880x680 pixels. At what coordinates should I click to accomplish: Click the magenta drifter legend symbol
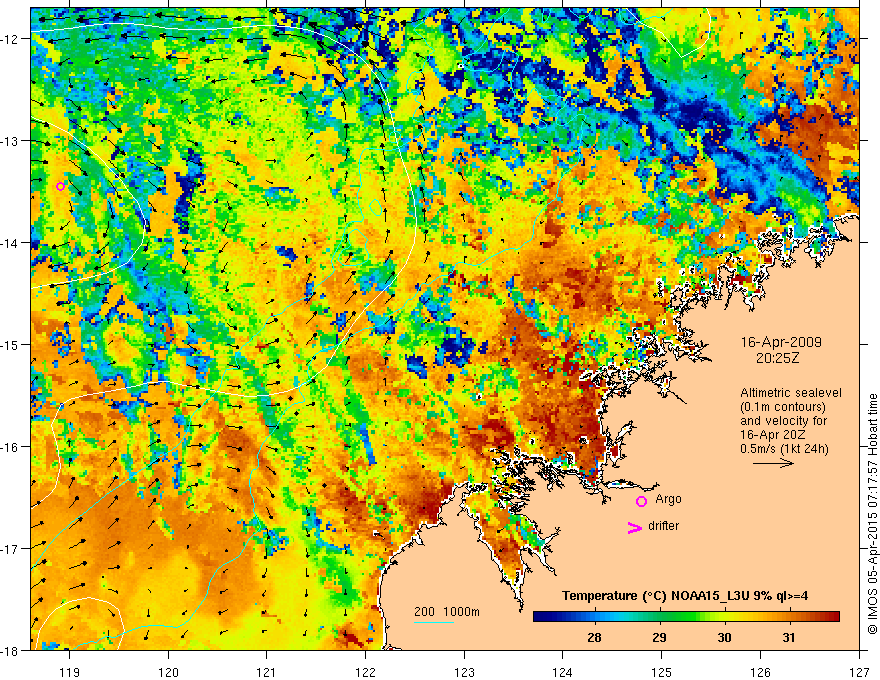[634, 527]
